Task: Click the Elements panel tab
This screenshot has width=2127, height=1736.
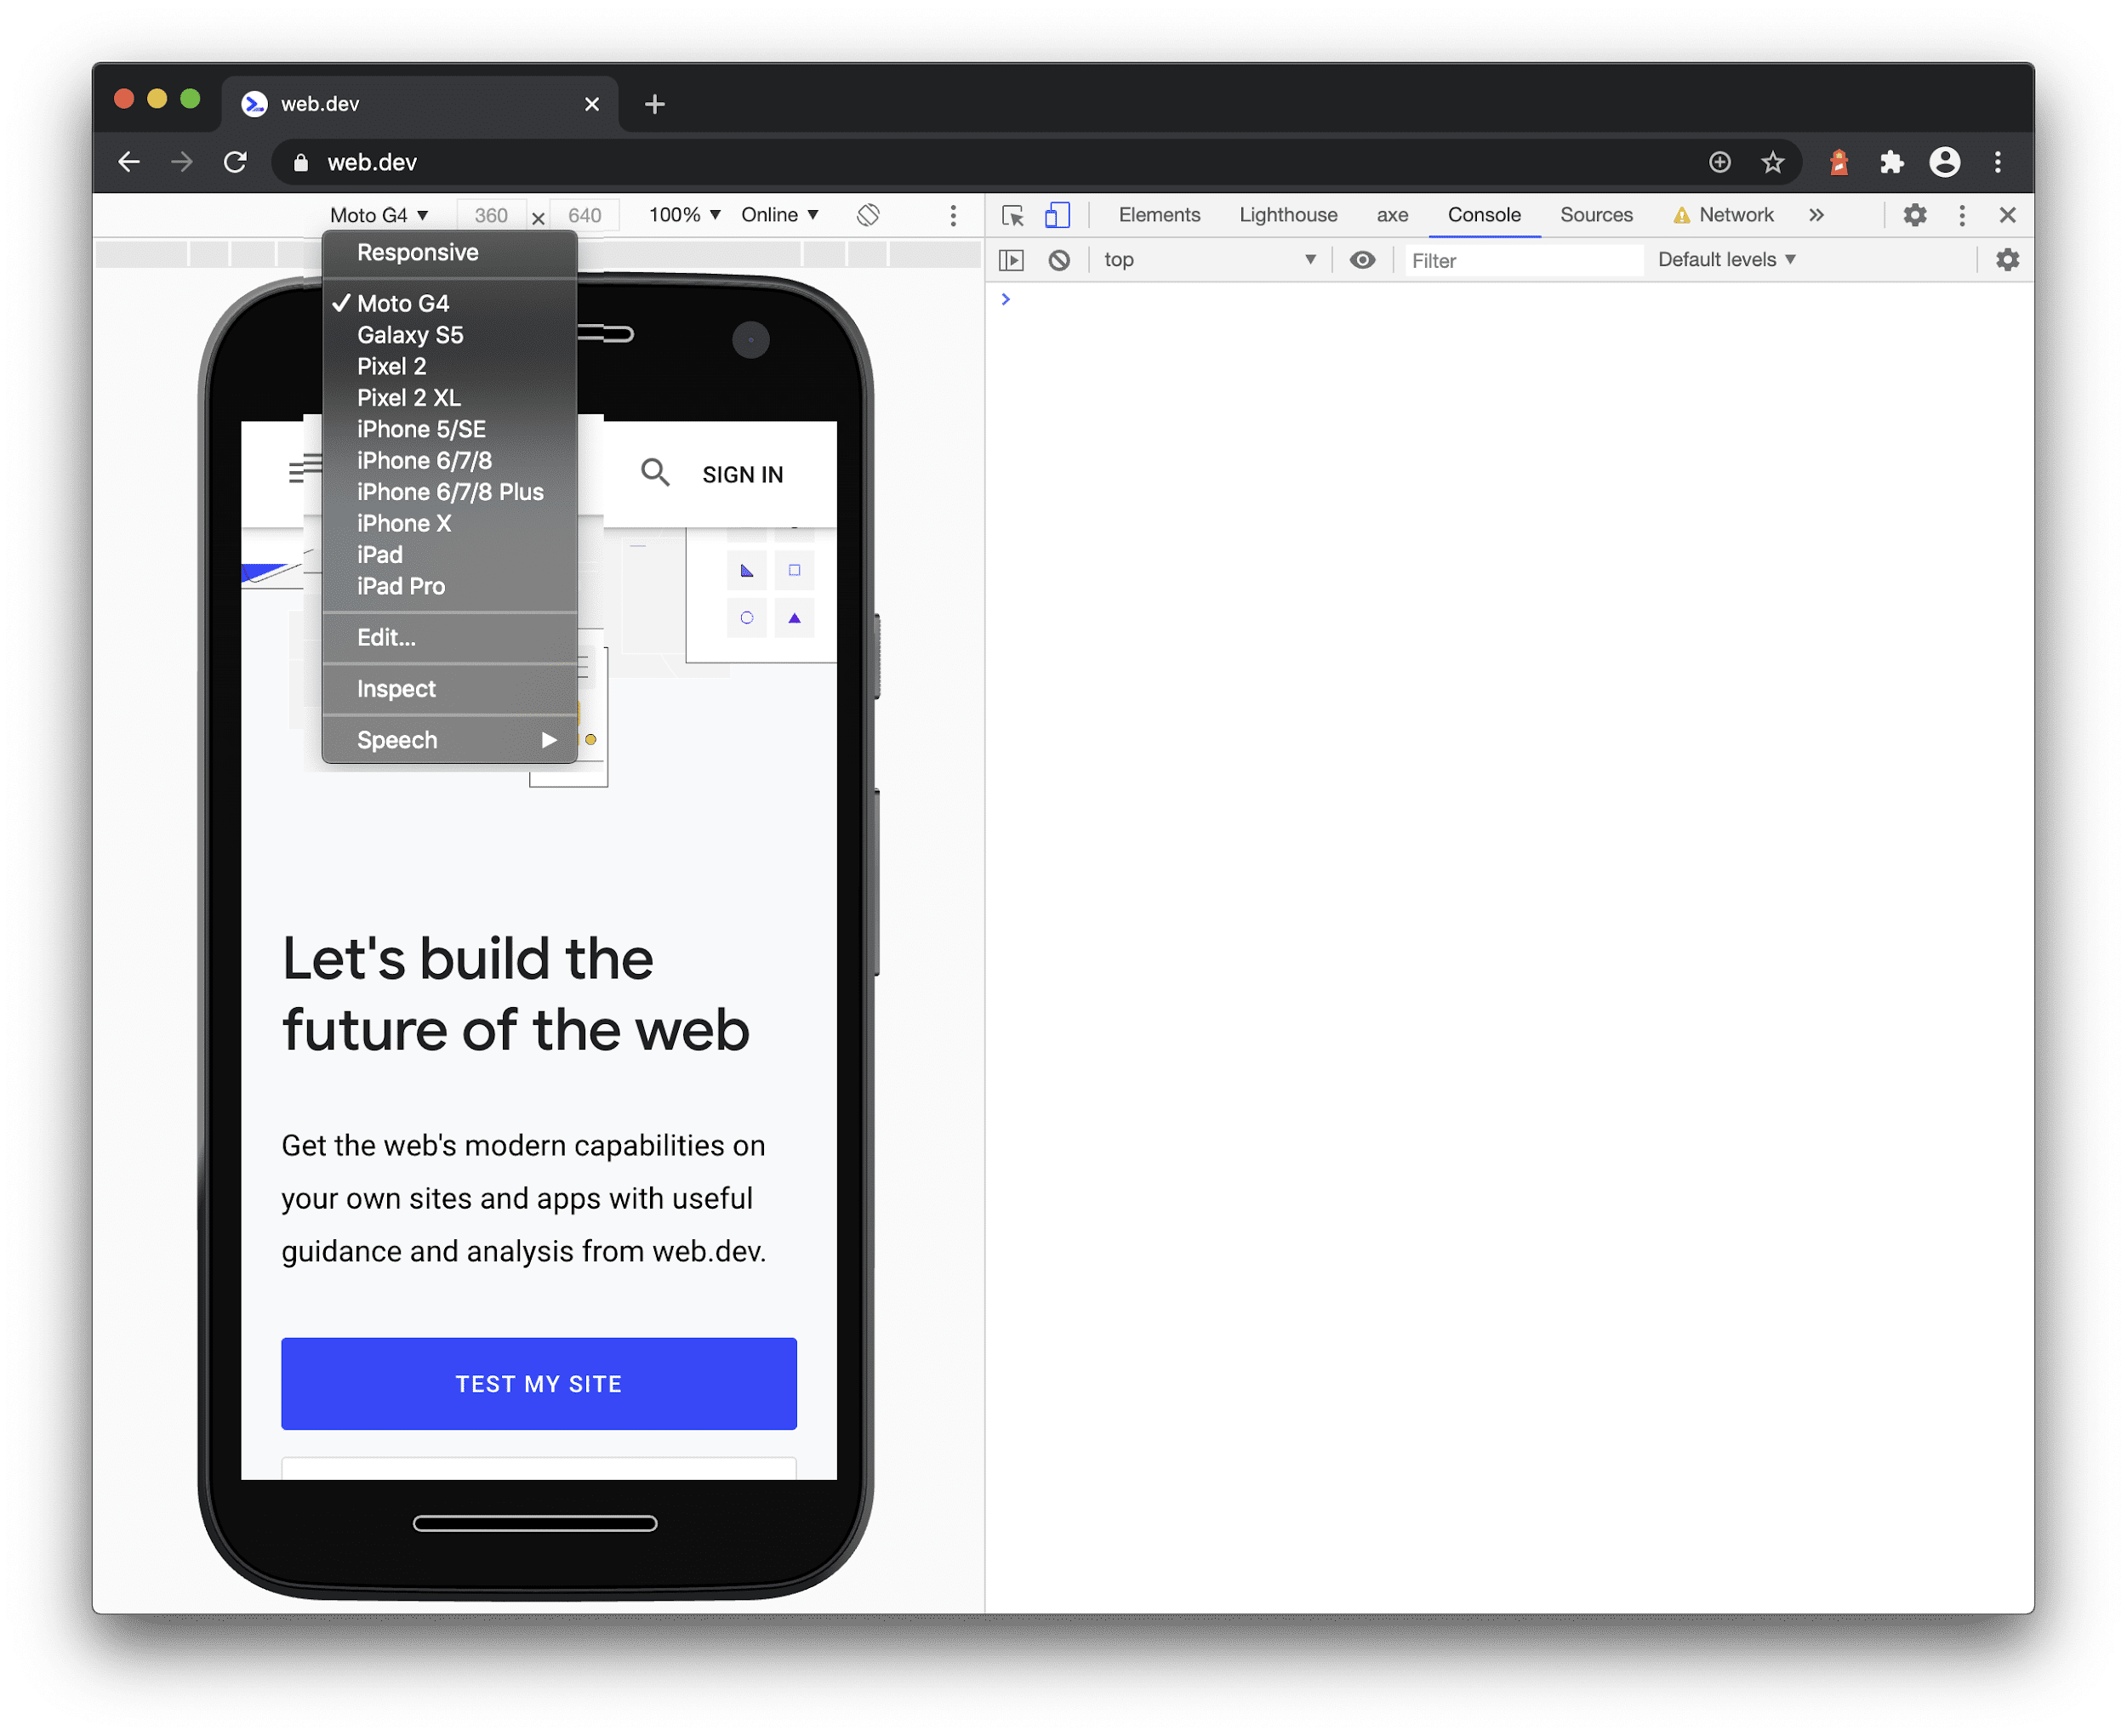Action: [x=1160, y=215]
